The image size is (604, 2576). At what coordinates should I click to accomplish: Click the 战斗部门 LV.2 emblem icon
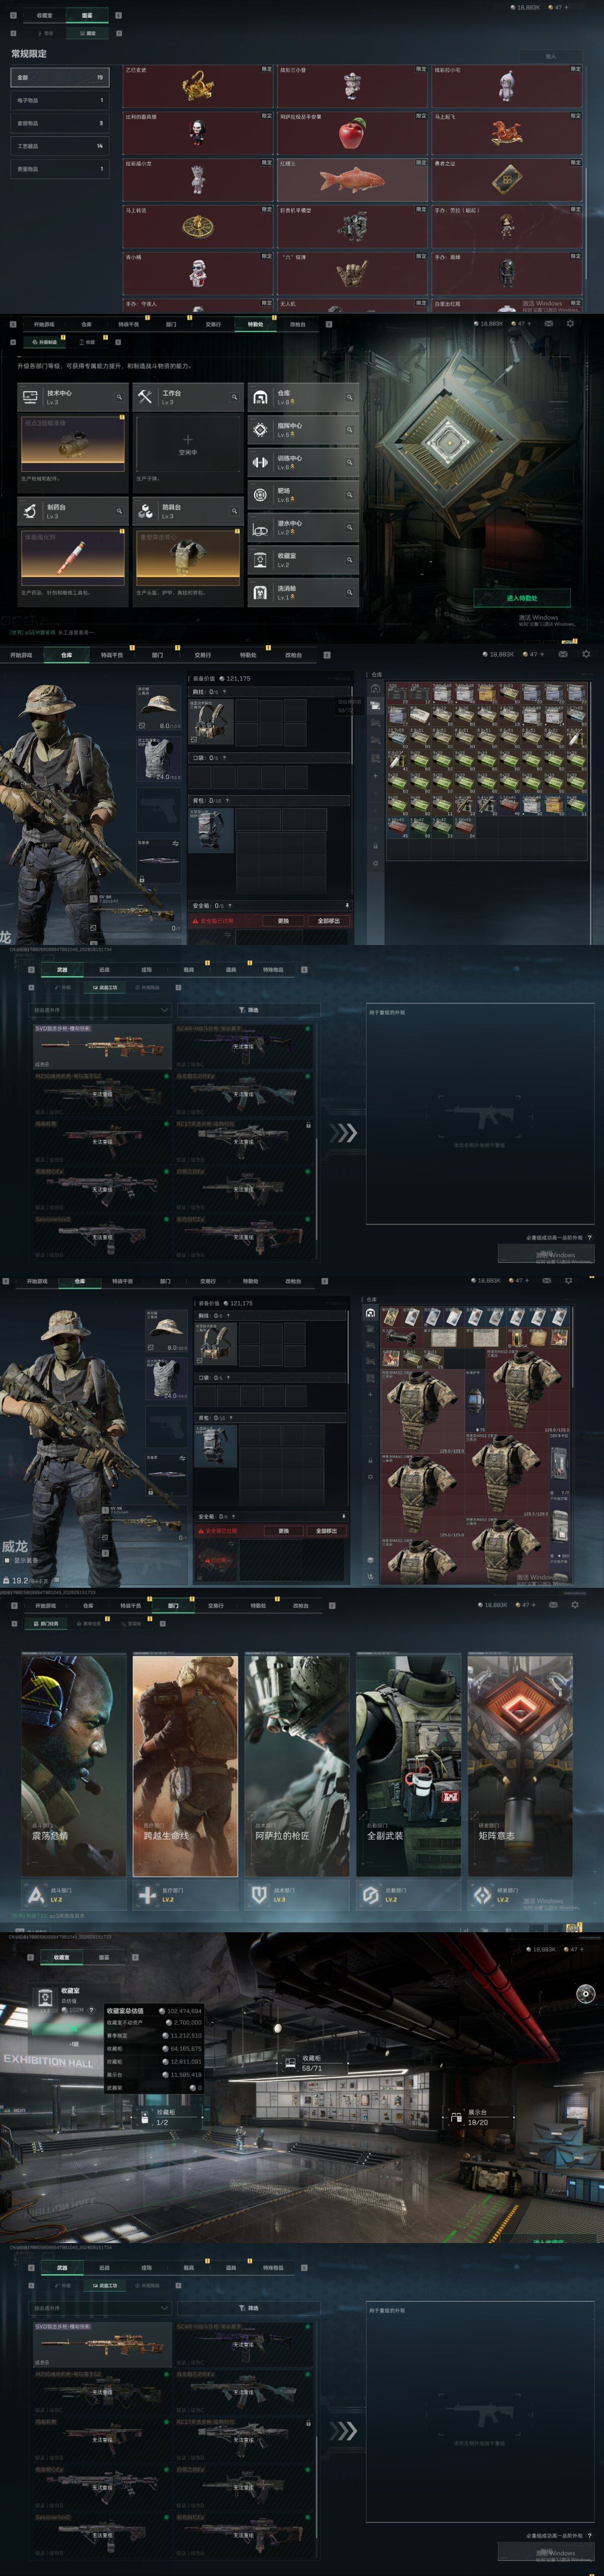(35, 1895)
